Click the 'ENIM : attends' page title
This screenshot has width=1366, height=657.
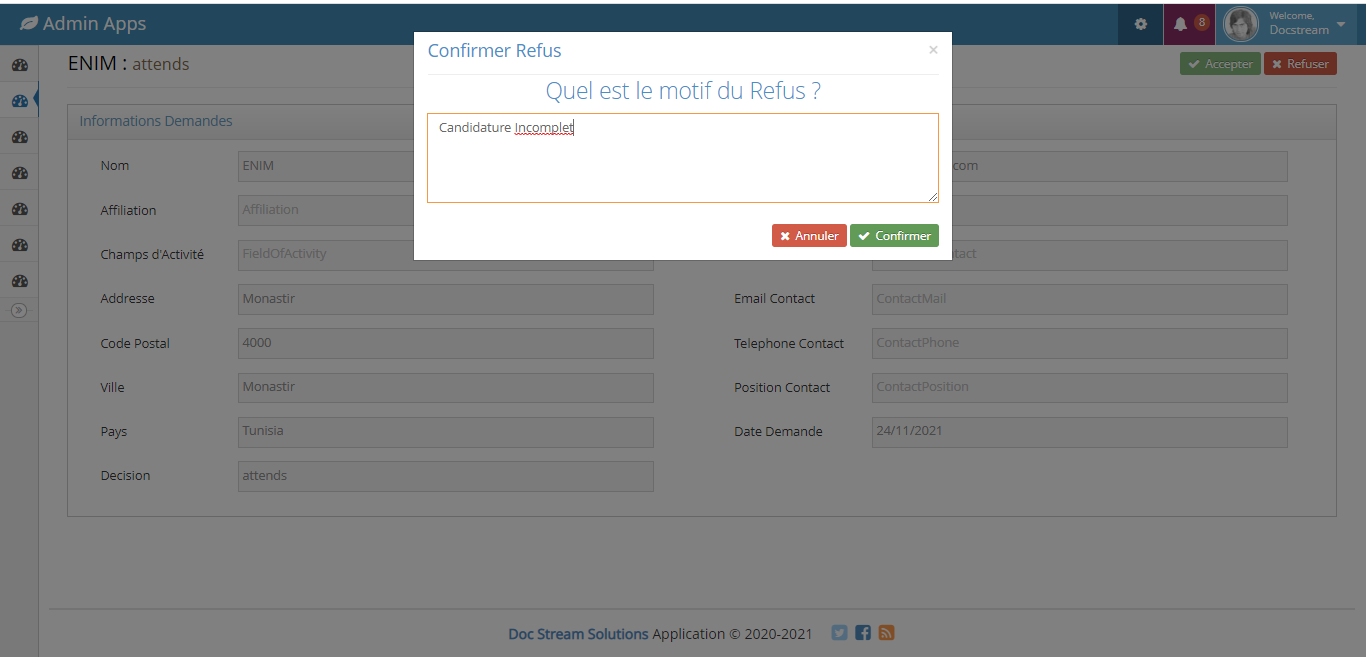click(x=129, y=64)
